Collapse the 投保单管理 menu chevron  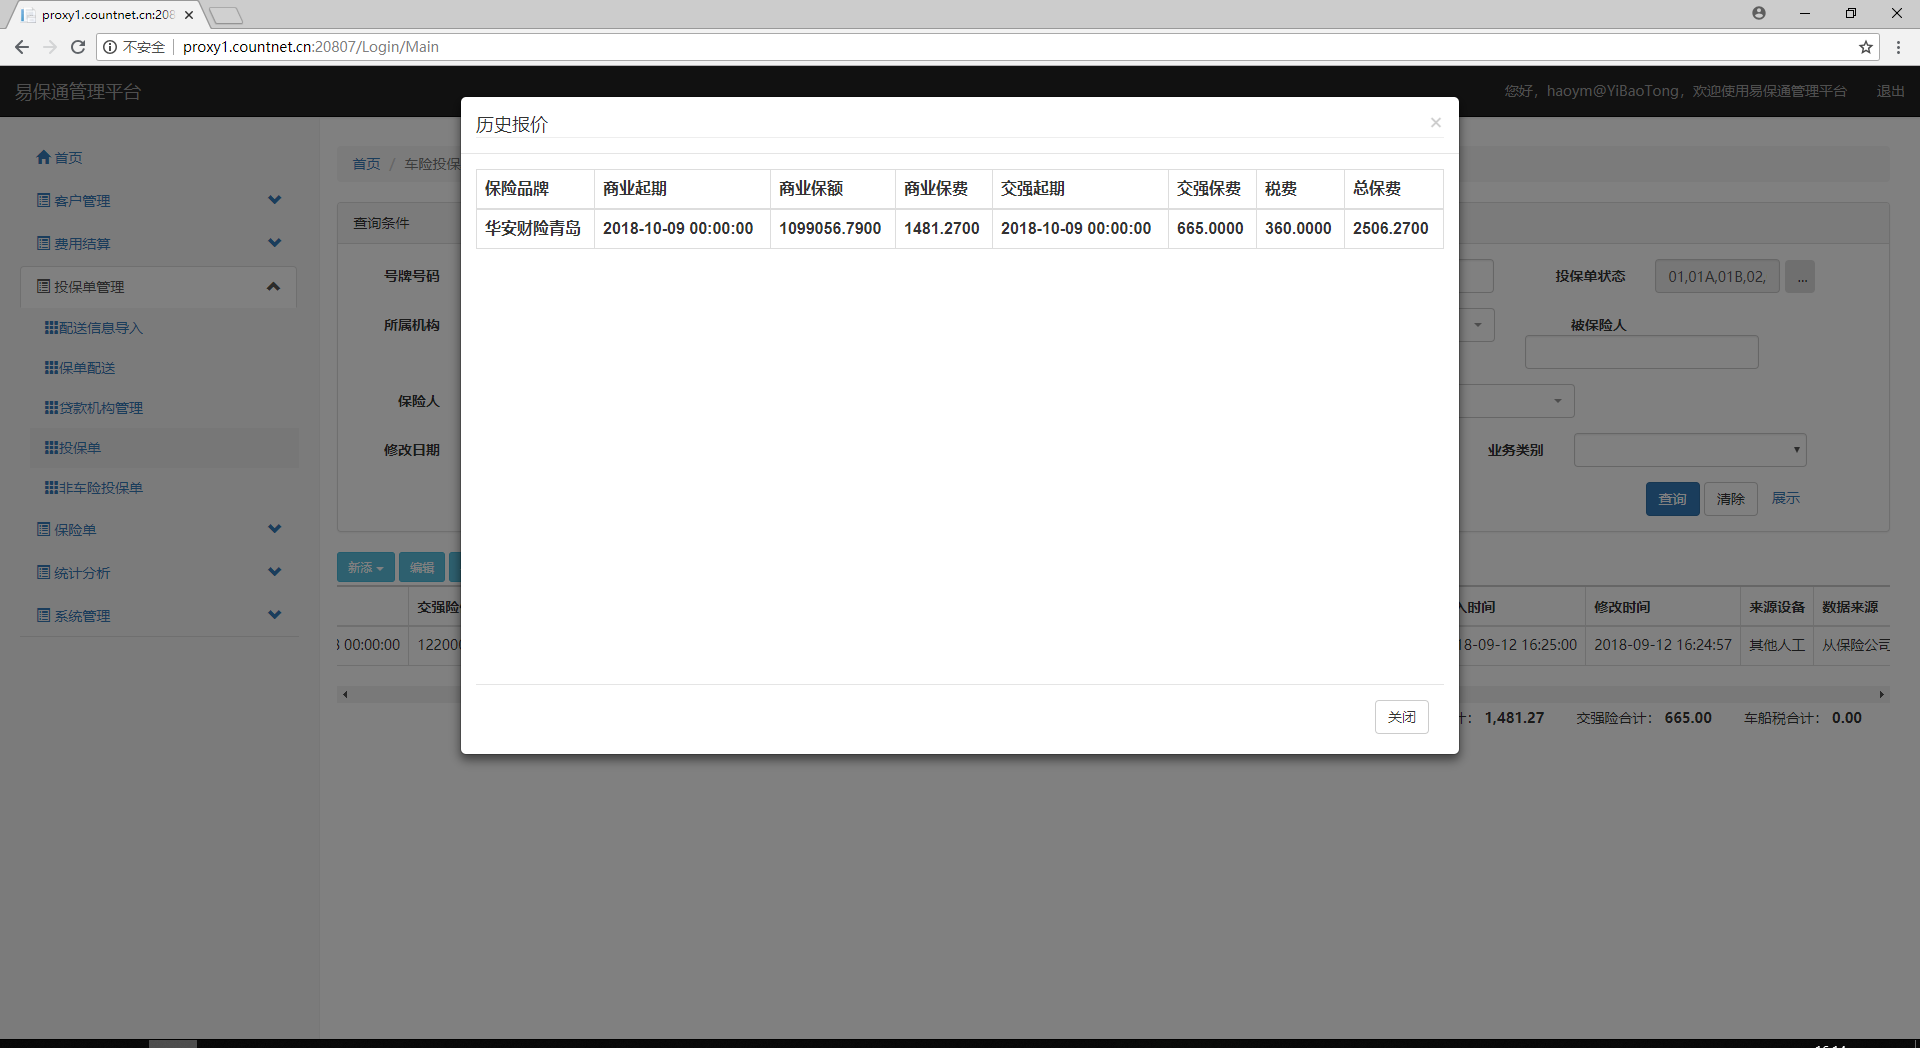tap(273, 287)
